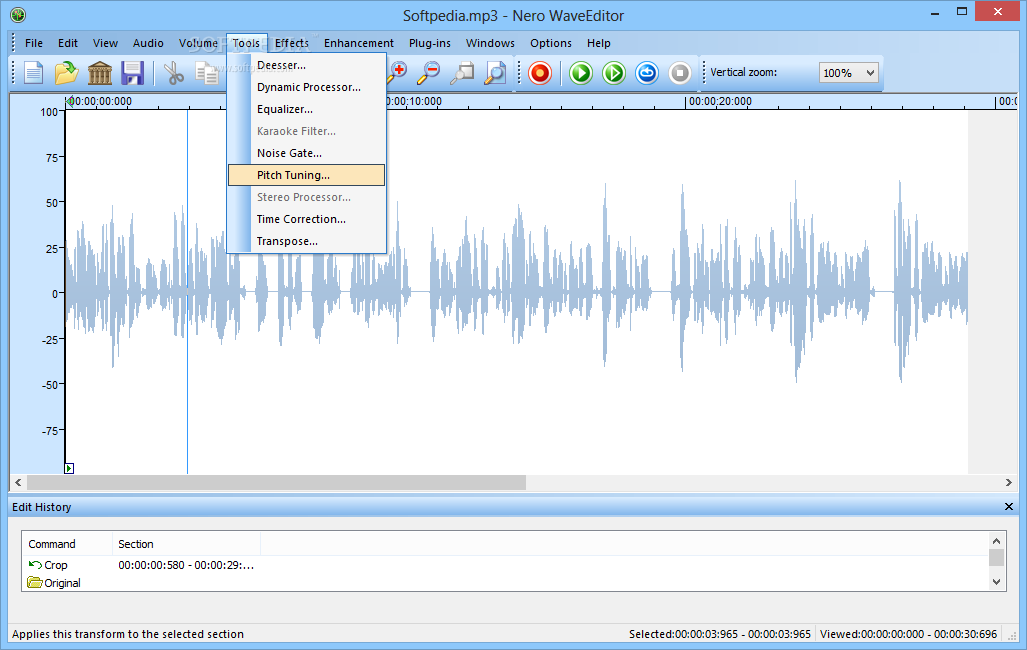
Task: Open the Windows menu
Action: [490, 43]
